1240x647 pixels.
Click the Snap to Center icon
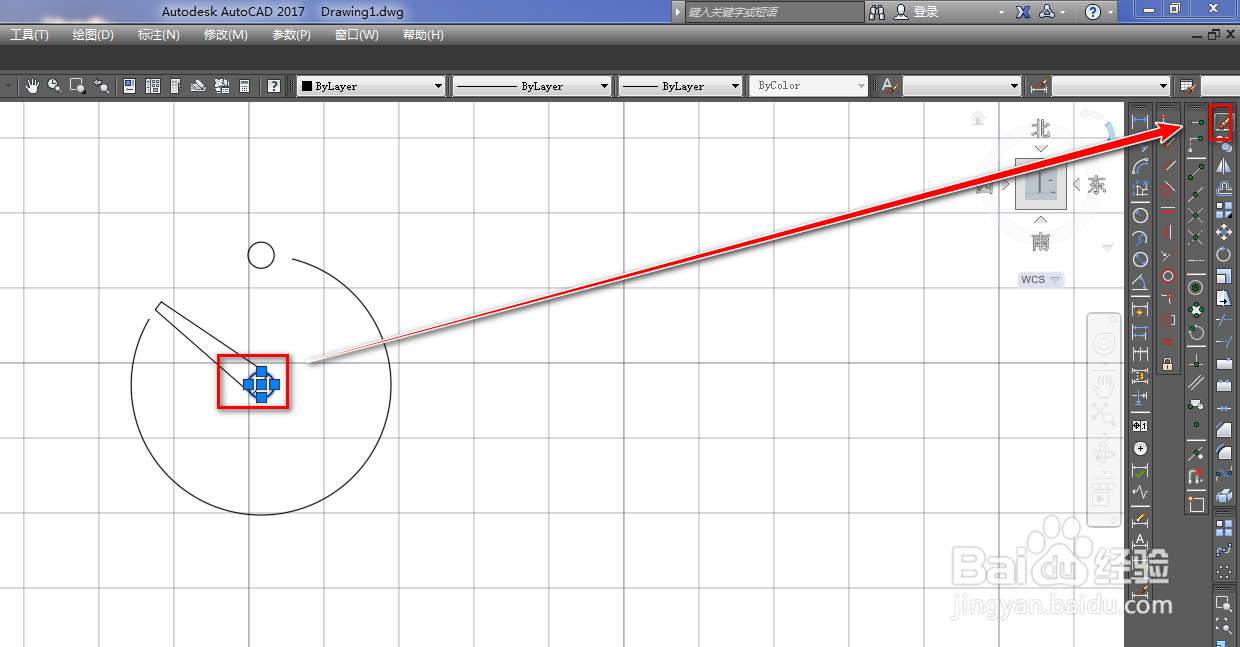(1196, 287)
